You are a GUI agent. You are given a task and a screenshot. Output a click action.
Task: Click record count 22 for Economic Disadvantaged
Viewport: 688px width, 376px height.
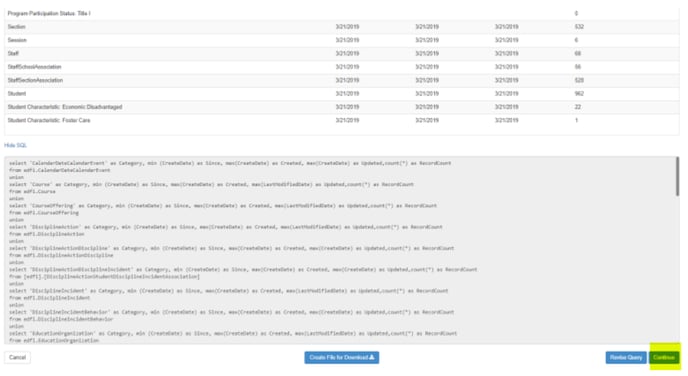578,107
